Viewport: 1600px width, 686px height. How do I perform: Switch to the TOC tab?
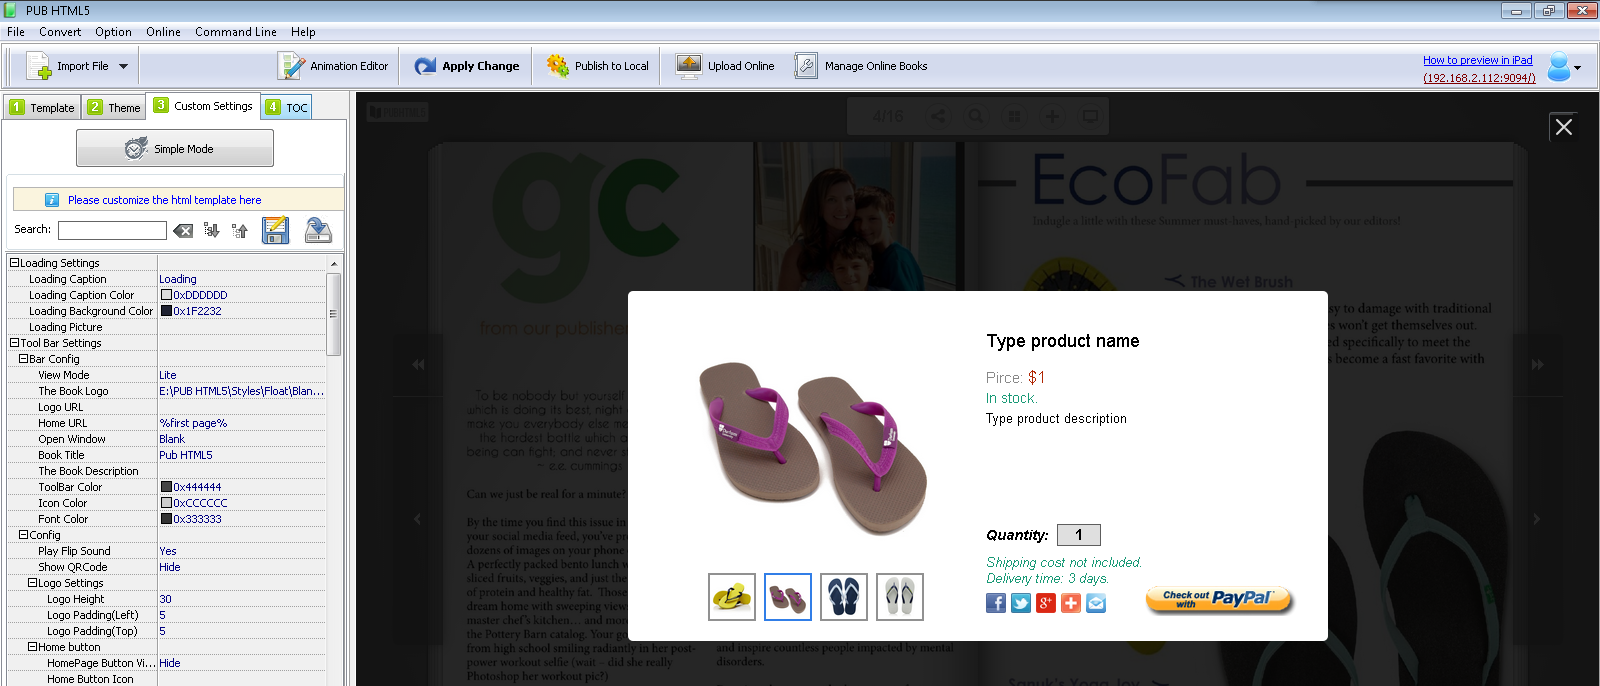pos(287,107)
